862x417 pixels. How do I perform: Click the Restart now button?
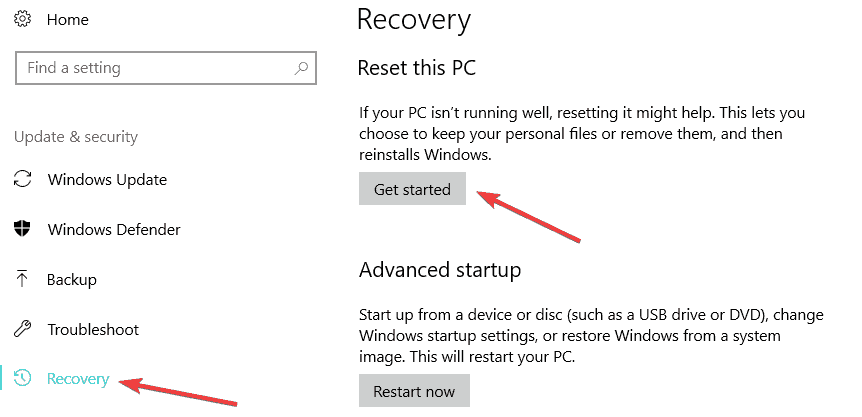pyautogui.click(x=414, y=391)
